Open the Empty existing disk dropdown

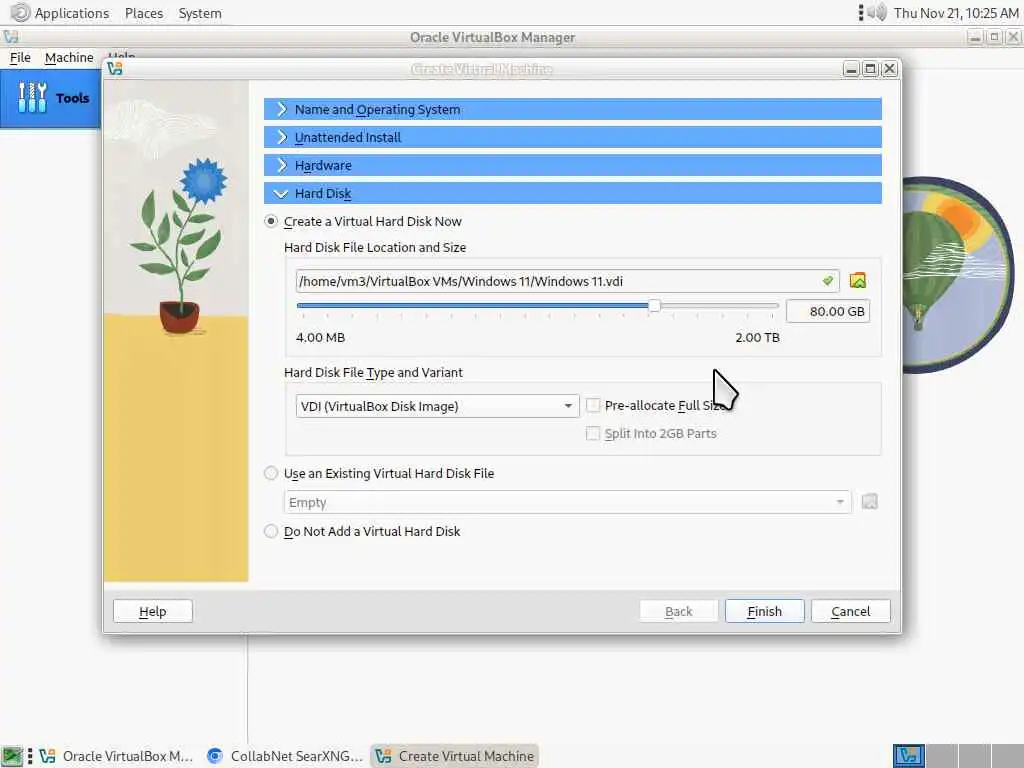tap(568, 502)
